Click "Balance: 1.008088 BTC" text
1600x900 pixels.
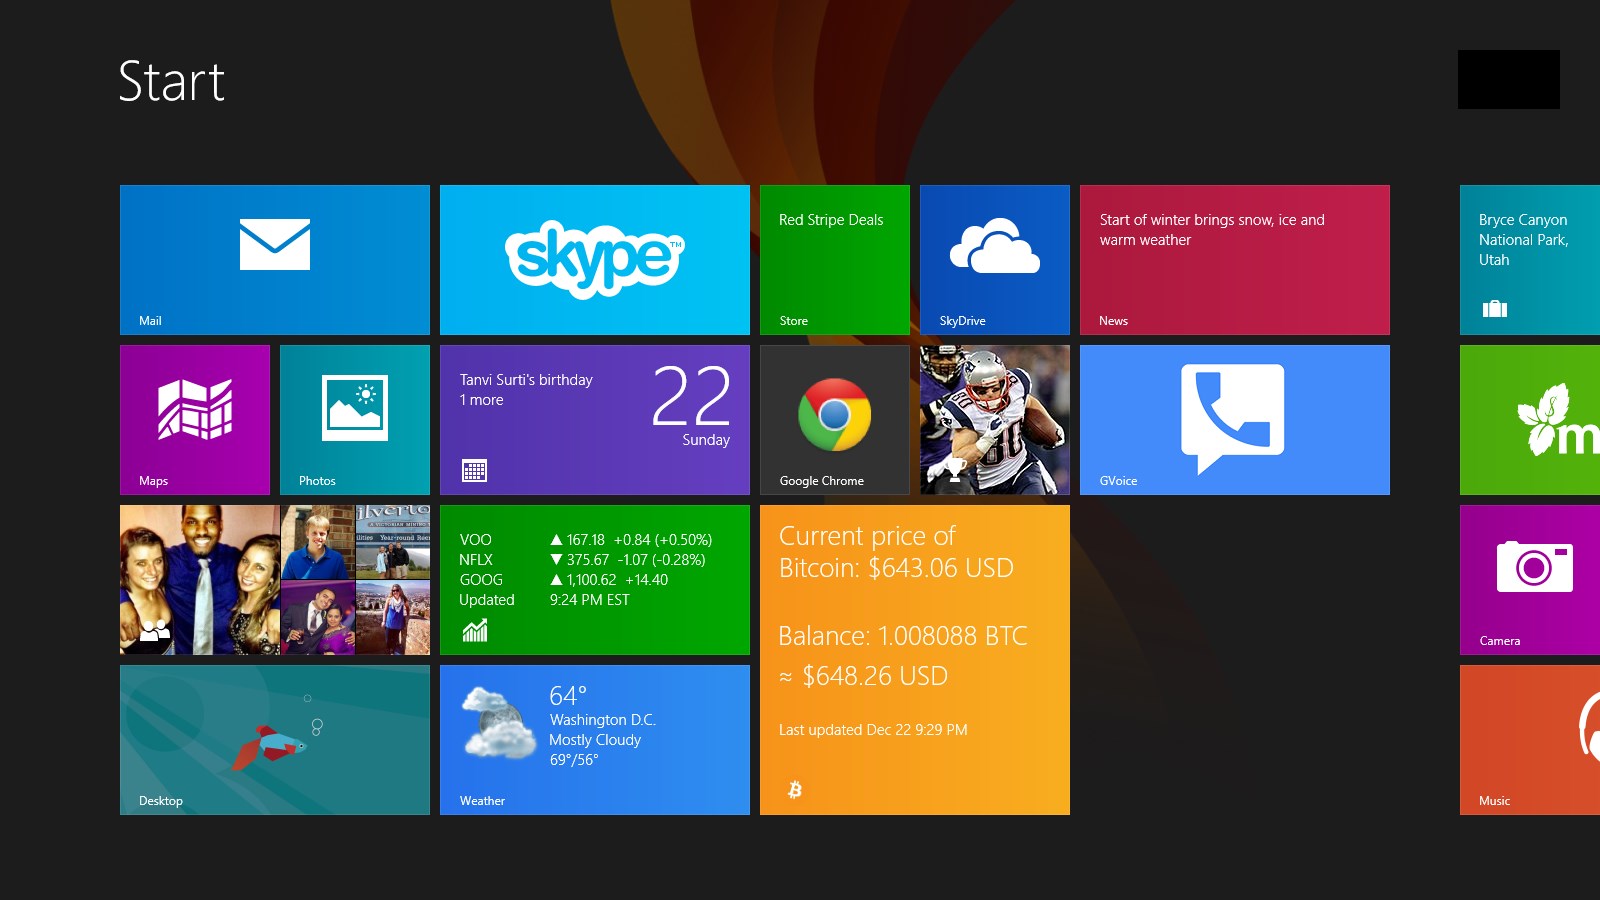pos(903,636)
